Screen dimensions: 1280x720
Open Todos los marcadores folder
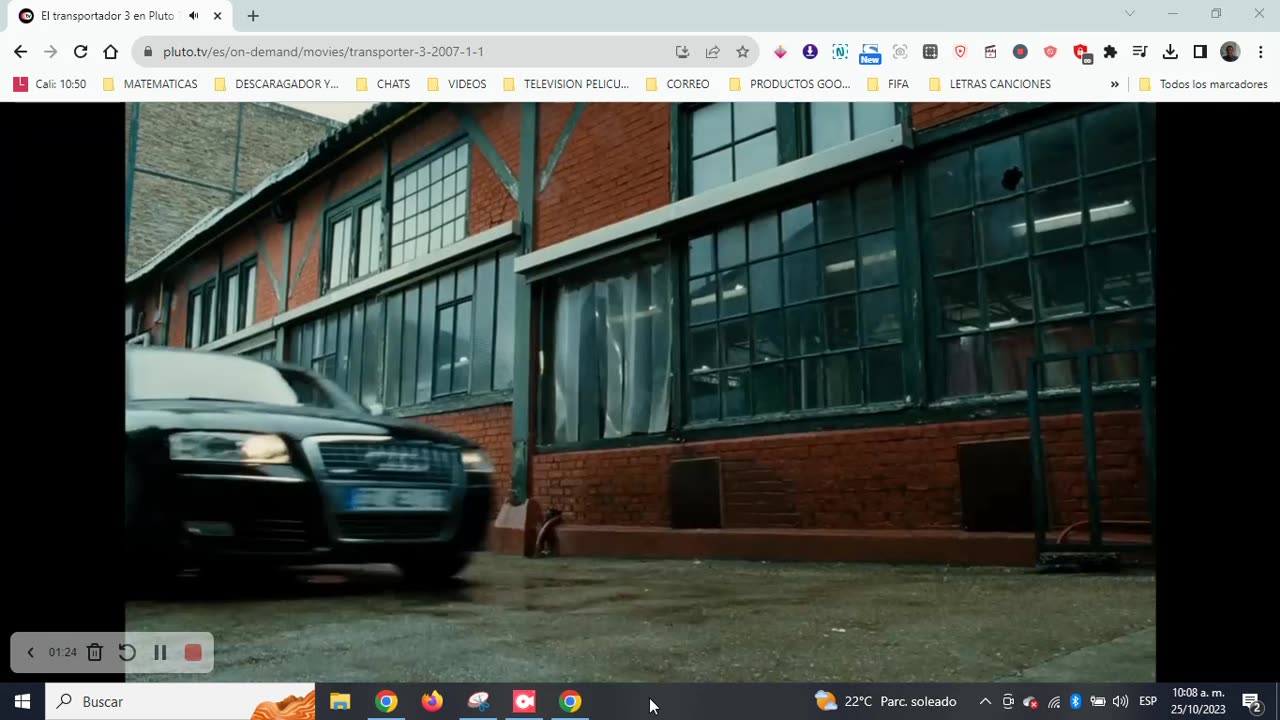(x=1203, y=84)
